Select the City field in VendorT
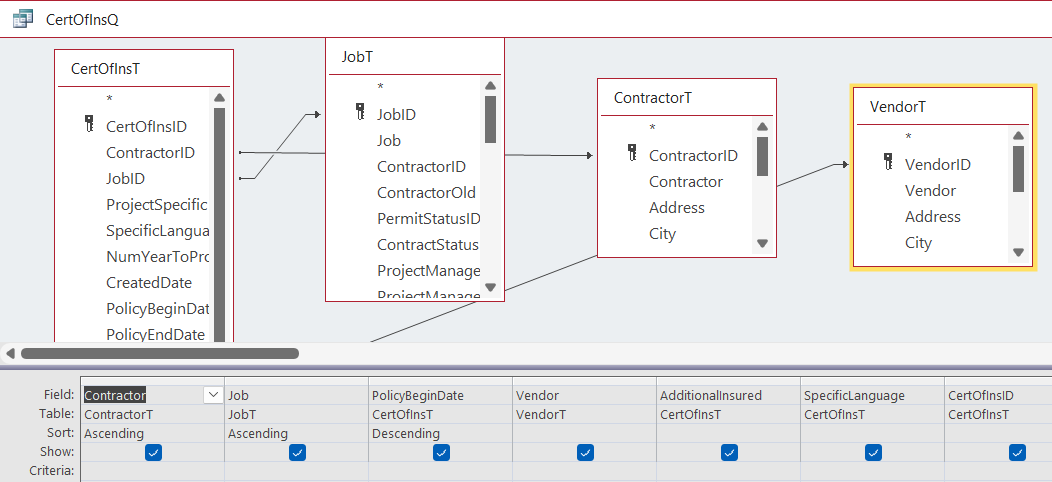This screenshot has height=482, width=1052. 918,242
